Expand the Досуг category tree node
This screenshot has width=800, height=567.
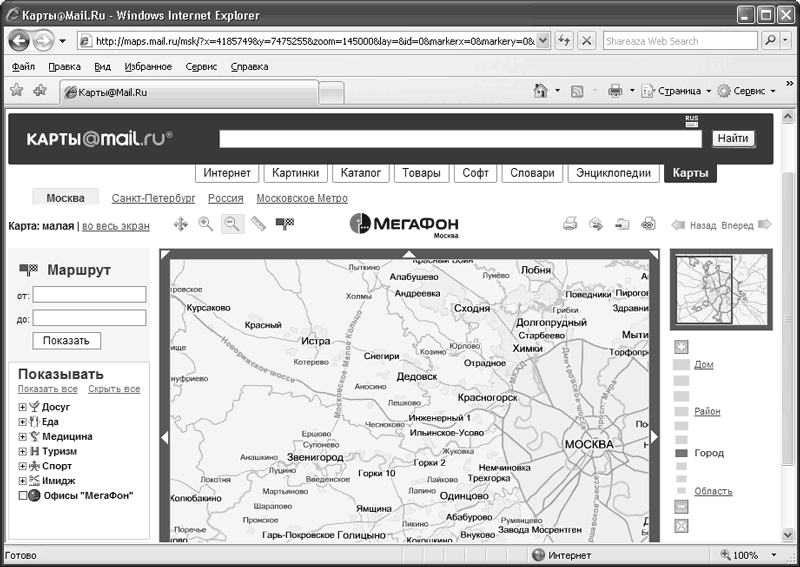22,407
